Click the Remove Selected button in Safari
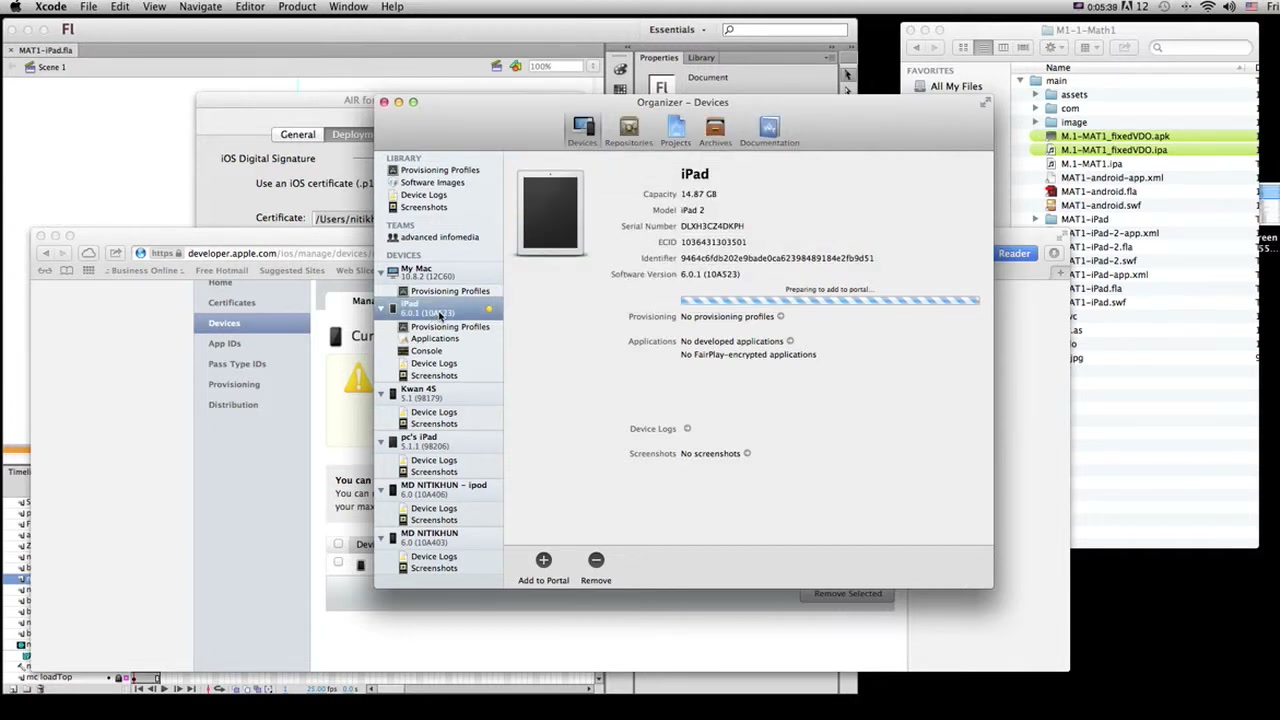1280x720 pixels. 848,594
